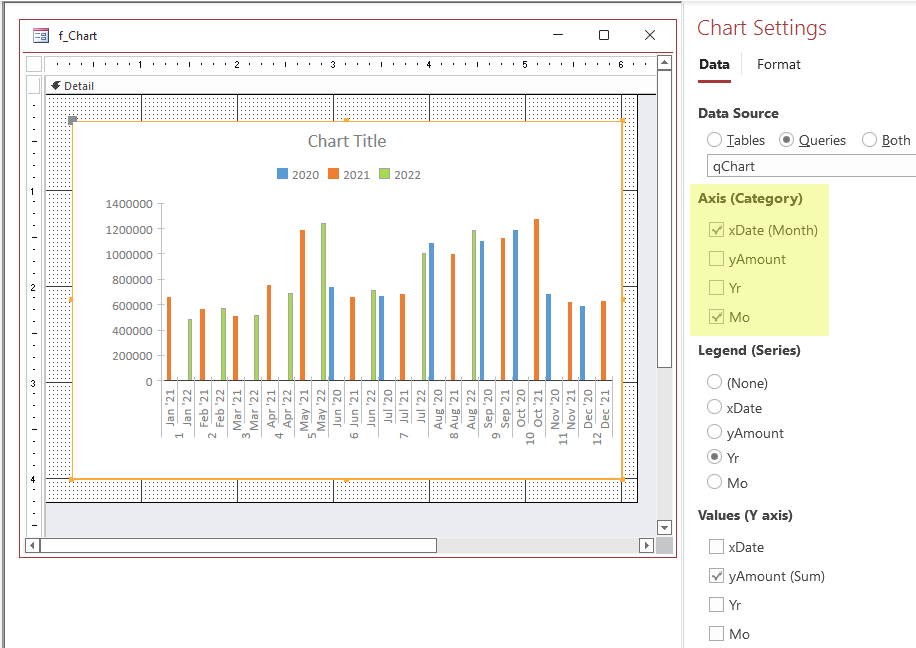Select the Mo radio button under Legend (Series)

click(714, 482)
